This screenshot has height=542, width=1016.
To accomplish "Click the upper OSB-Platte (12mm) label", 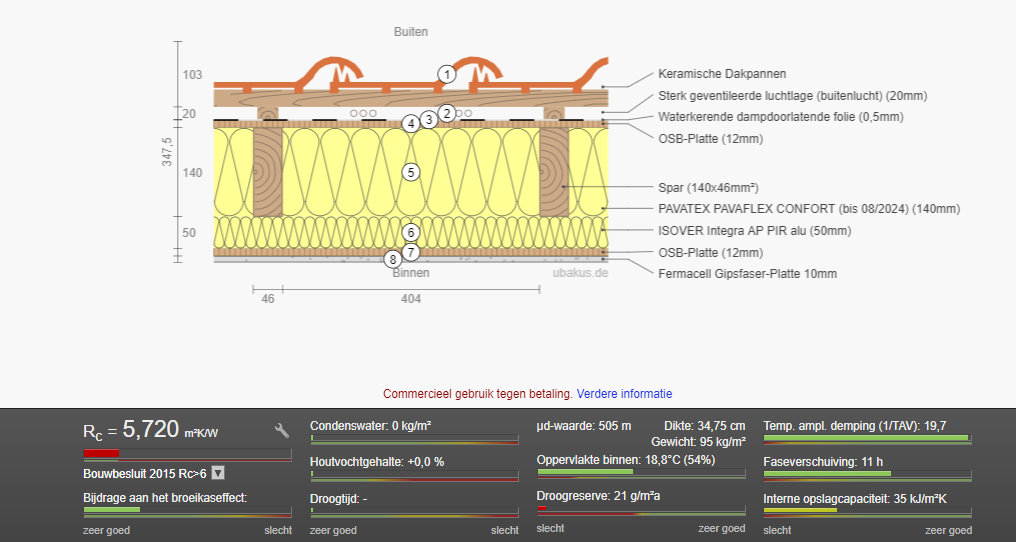I will pos(710,139).
